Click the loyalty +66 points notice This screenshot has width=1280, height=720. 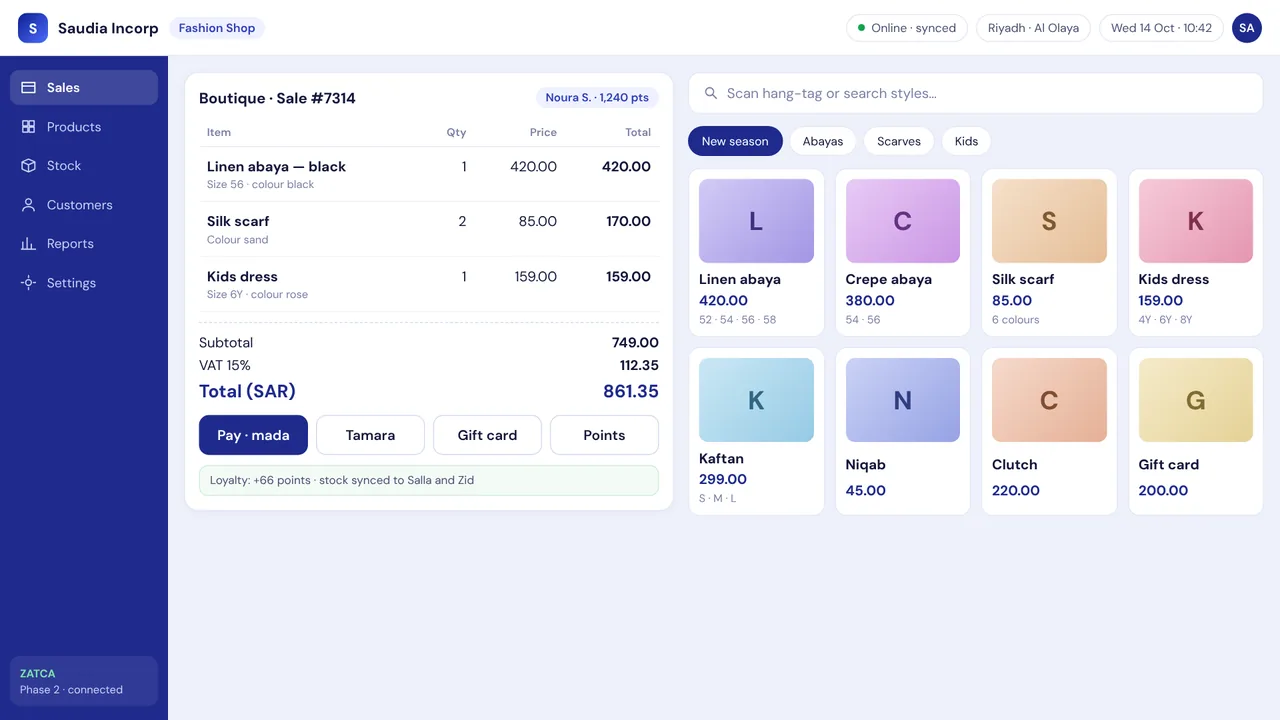(x=429, y=480)
